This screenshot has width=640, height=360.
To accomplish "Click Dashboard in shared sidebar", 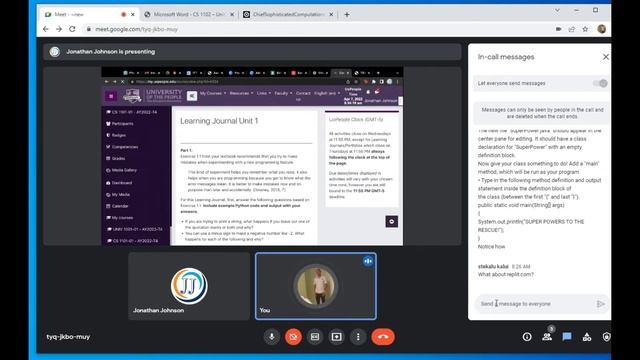I will (x=119, y=183).
